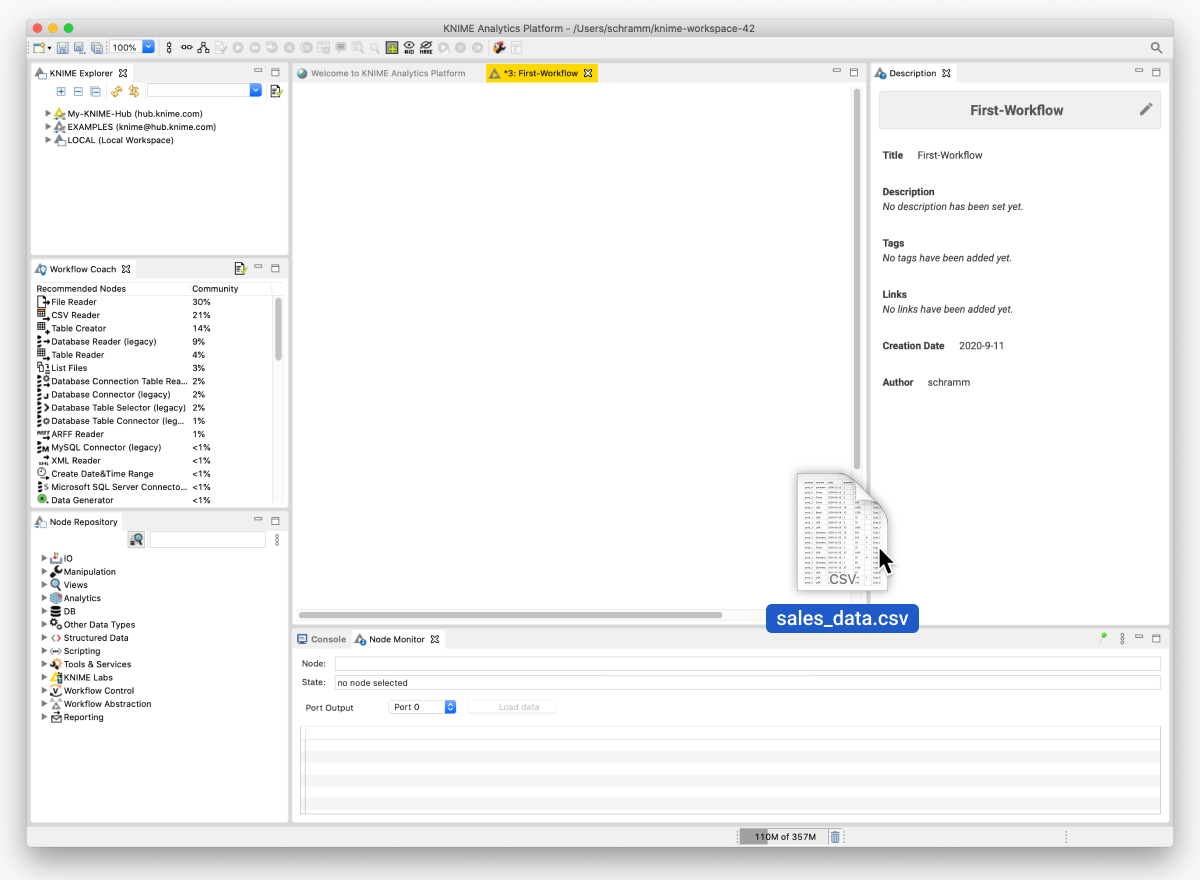Expand the Views category
The height and width of the screenshot is (880, 1200).
(44, 584)
